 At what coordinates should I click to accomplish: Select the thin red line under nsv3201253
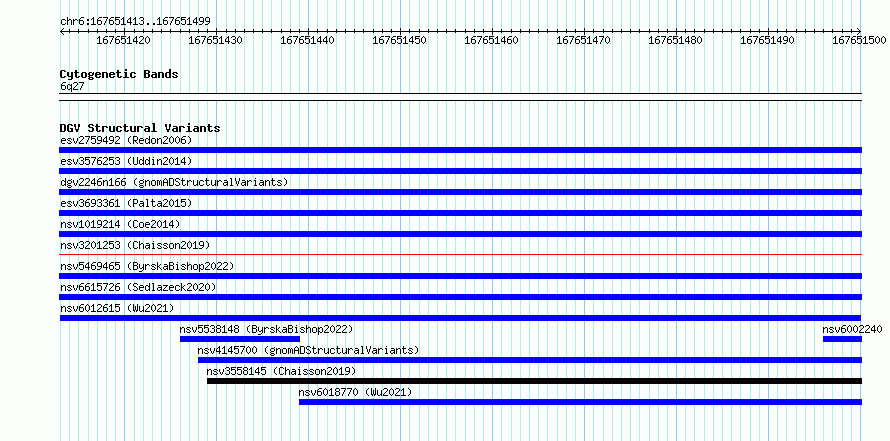tap(460, 255)
